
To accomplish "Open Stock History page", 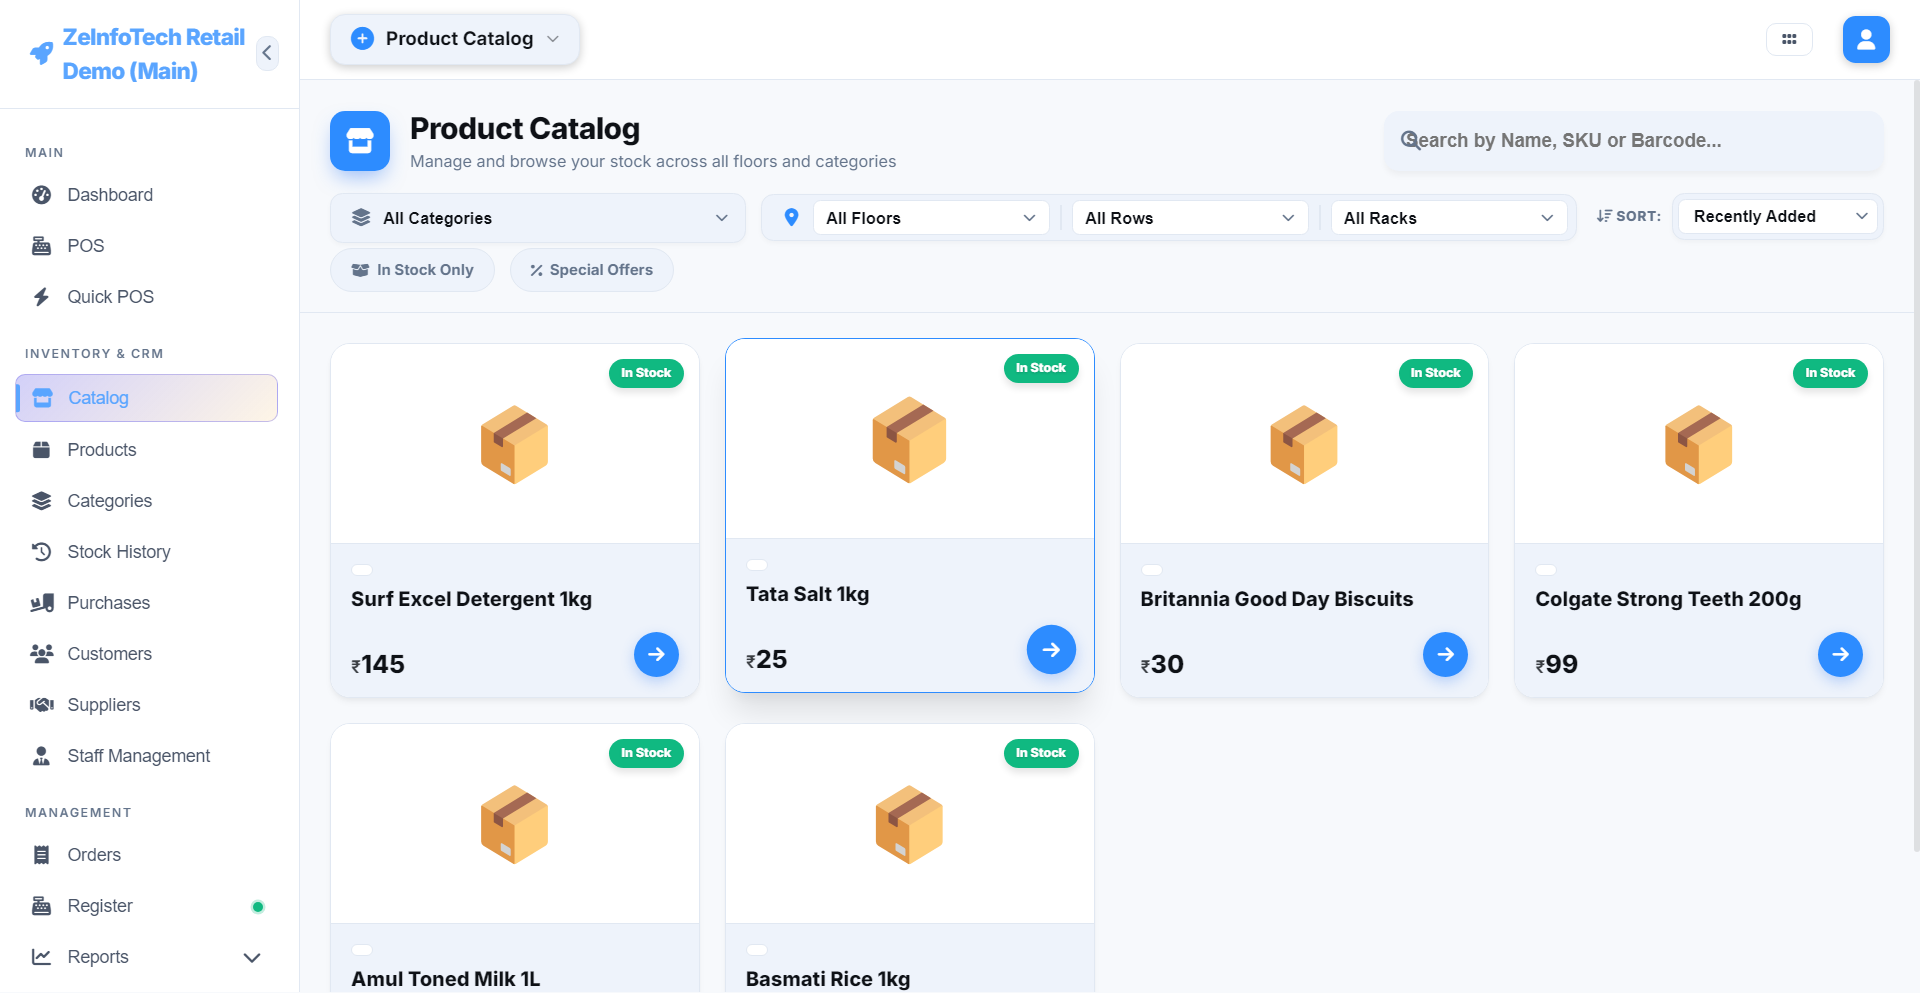I will click(147, 552).
